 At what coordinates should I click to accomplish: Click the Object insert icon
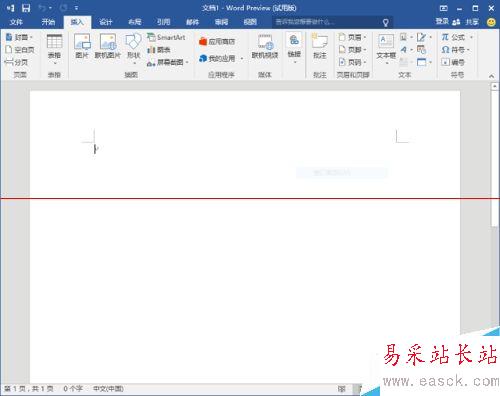[x=422, y=62]
